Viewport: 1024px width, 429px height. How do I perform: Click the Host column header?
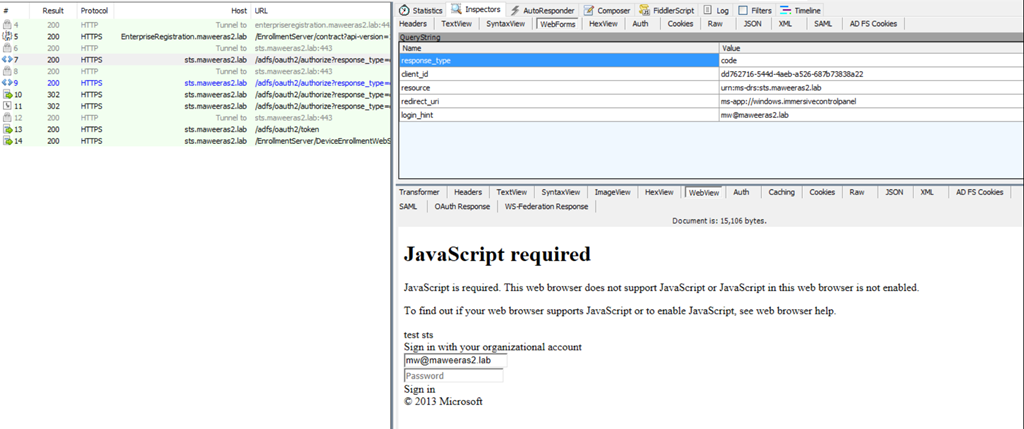tap(238, 10)
